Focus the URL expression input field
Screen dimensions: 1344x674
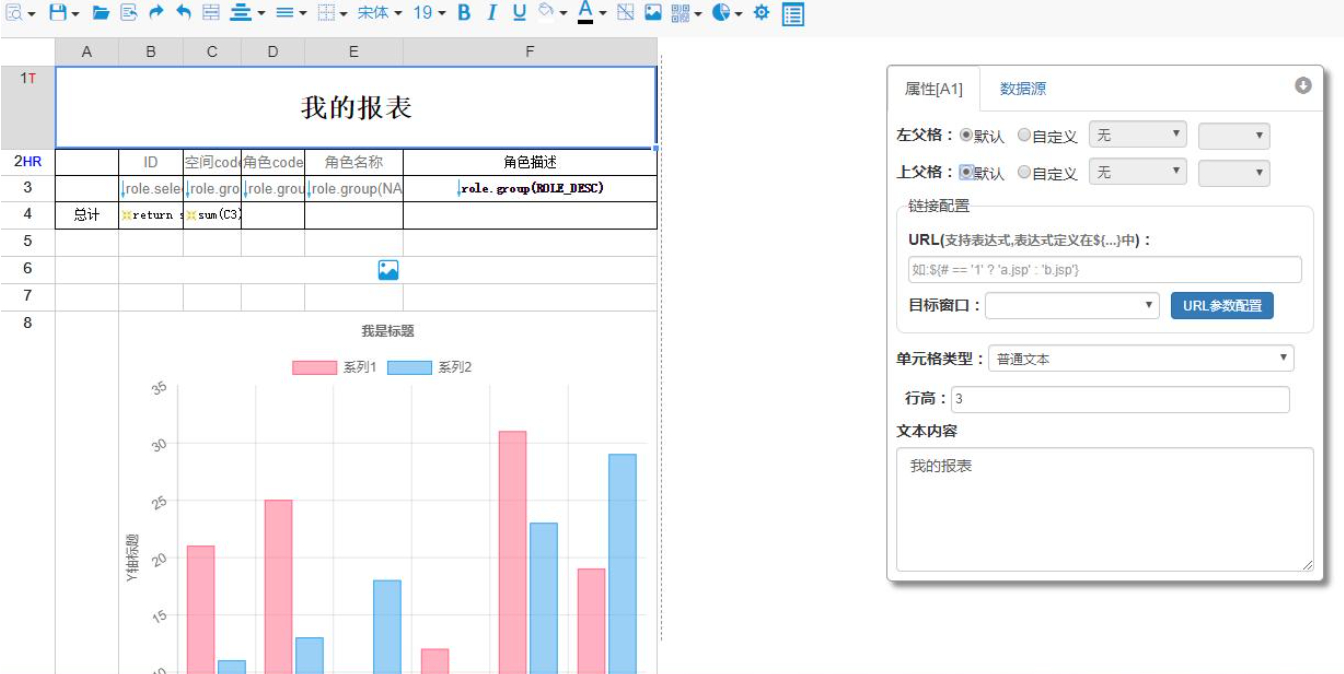point(1105,270)
